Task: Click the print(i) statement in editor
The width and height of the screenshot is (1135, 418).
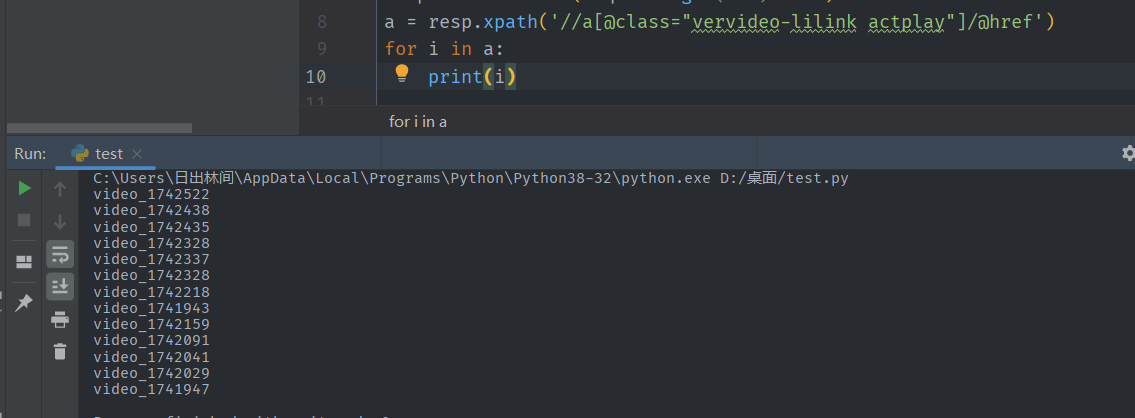Action: [x=472, y=77]
